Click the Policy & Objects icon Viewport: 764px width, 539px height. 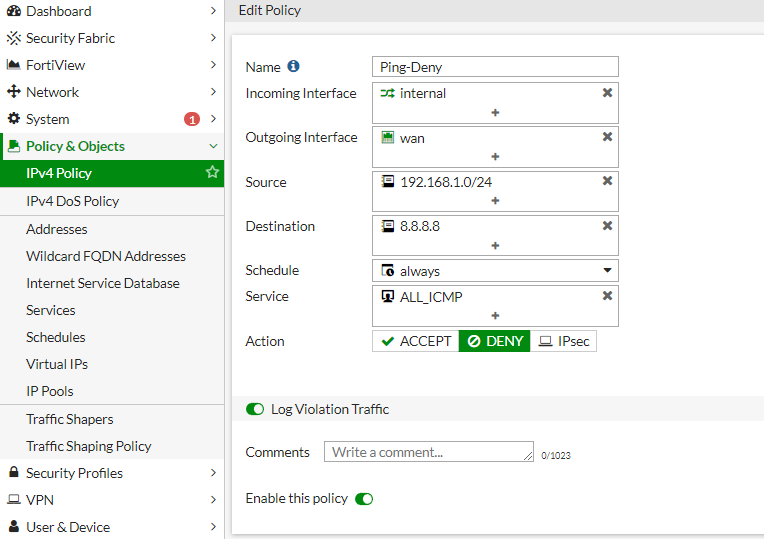pos(14,146)
